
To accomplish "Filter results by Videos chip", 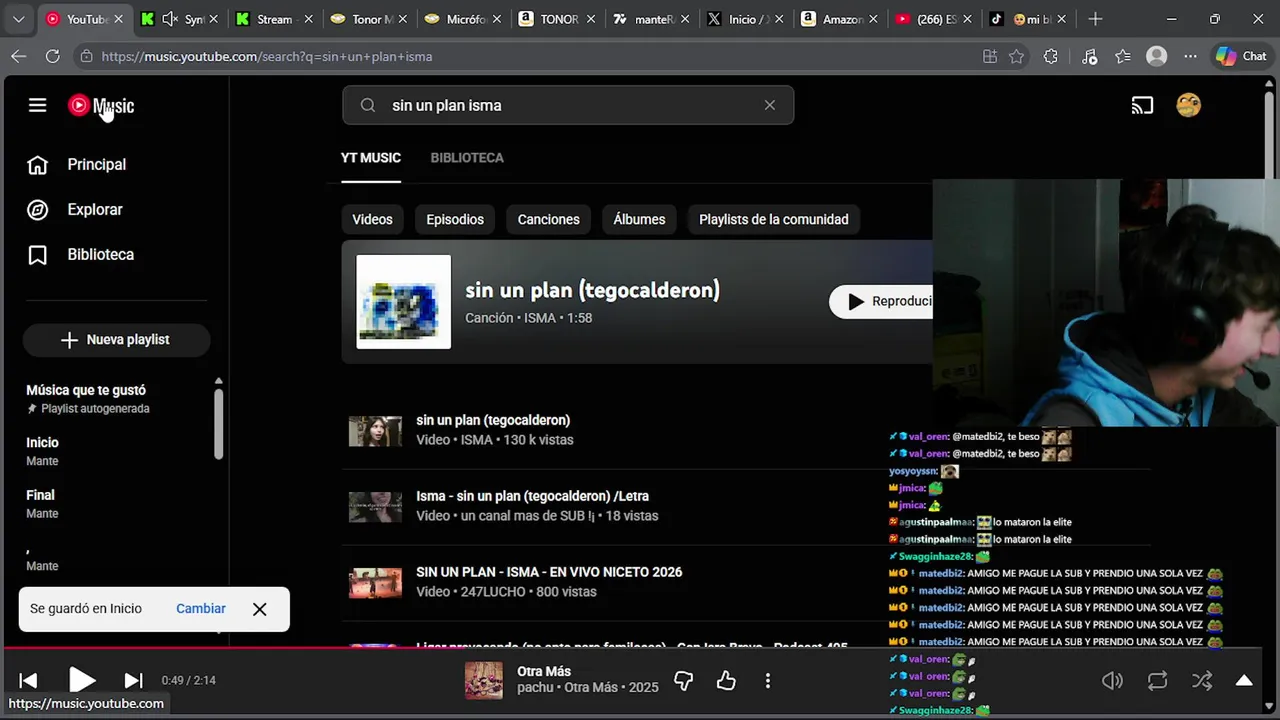I will point(372,219).
